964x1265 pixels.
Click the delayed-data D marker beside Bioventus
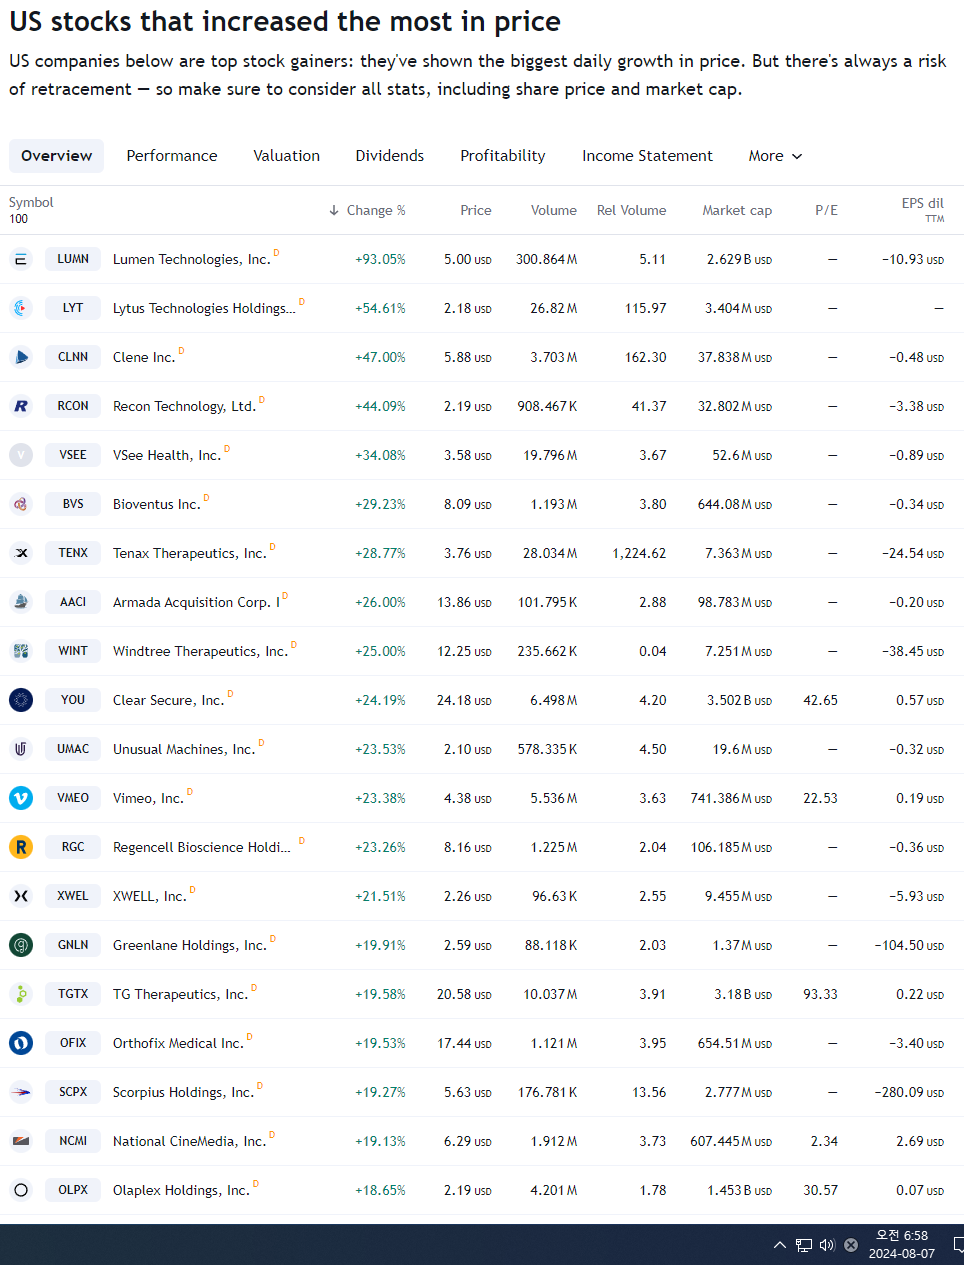tap(206, 498)
